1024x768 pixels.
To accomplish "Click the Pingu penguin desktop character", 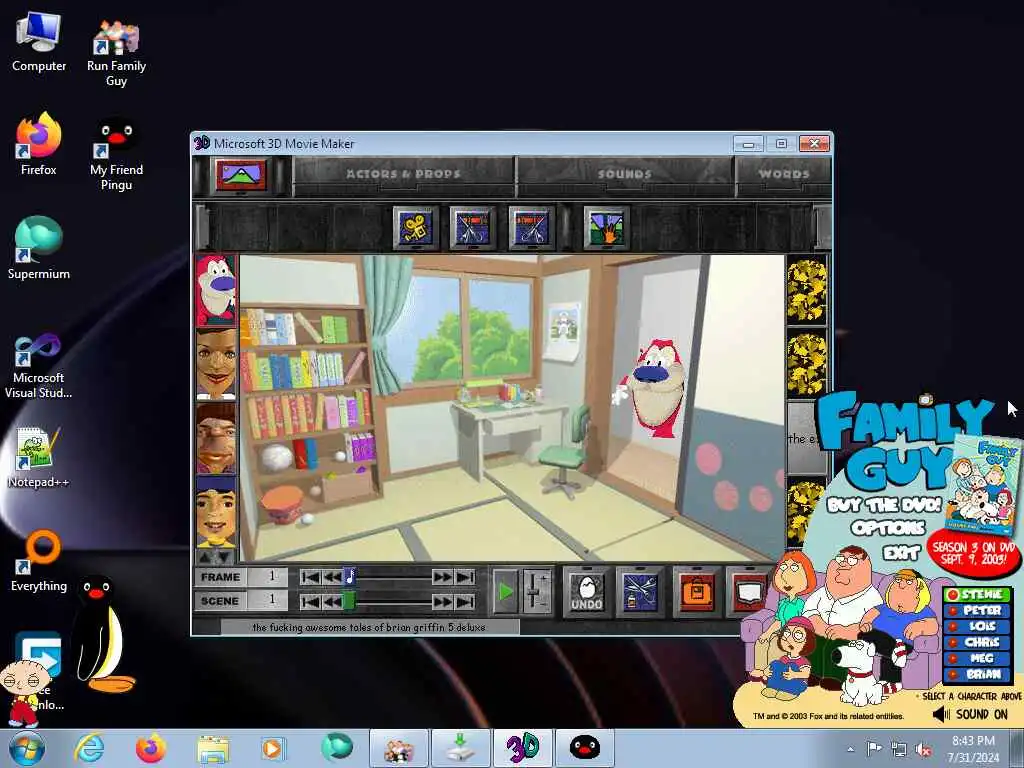I will coord(103,633).
